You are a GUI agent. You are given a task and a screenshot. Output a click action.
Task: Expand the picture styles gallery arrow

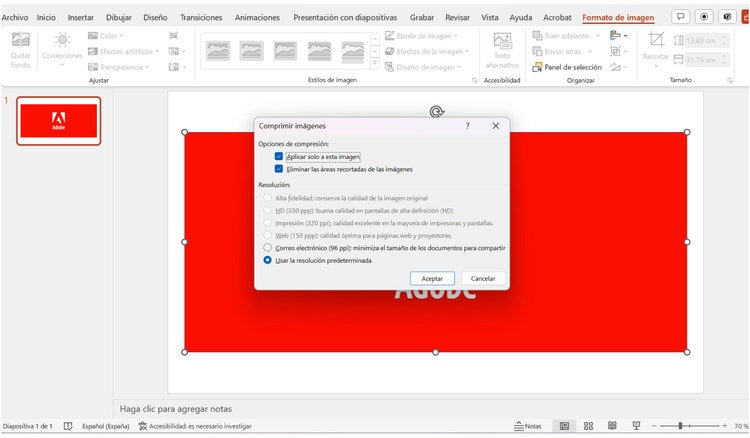pos(375,63)
